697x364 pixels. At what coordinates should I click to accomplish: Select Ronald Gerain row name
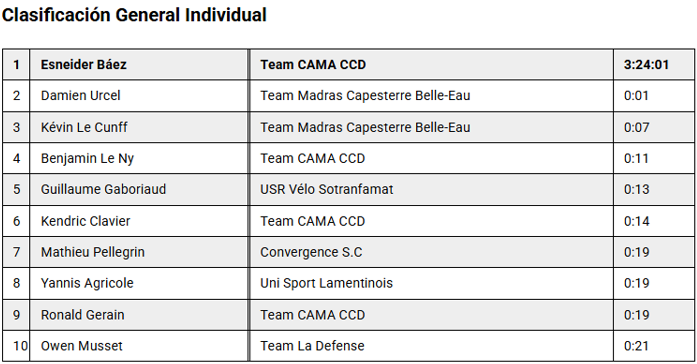(83, 315)
